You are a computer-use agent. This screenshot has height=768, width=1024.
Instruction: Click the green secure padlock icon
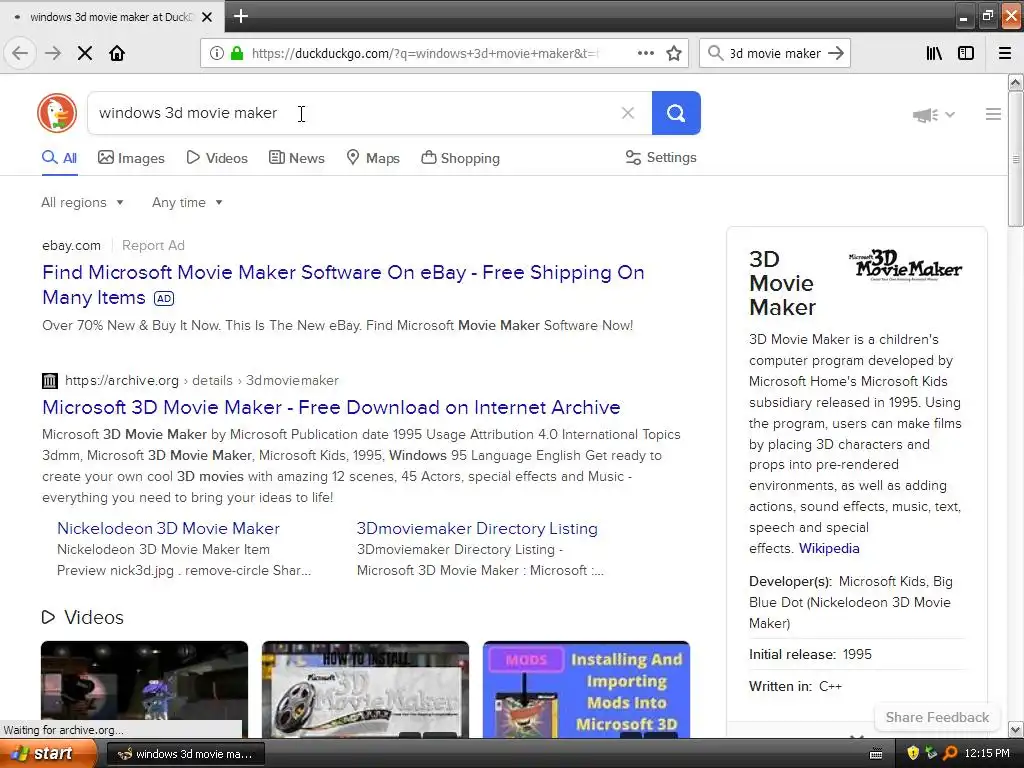pyautogui.click(x=237, y=53)
